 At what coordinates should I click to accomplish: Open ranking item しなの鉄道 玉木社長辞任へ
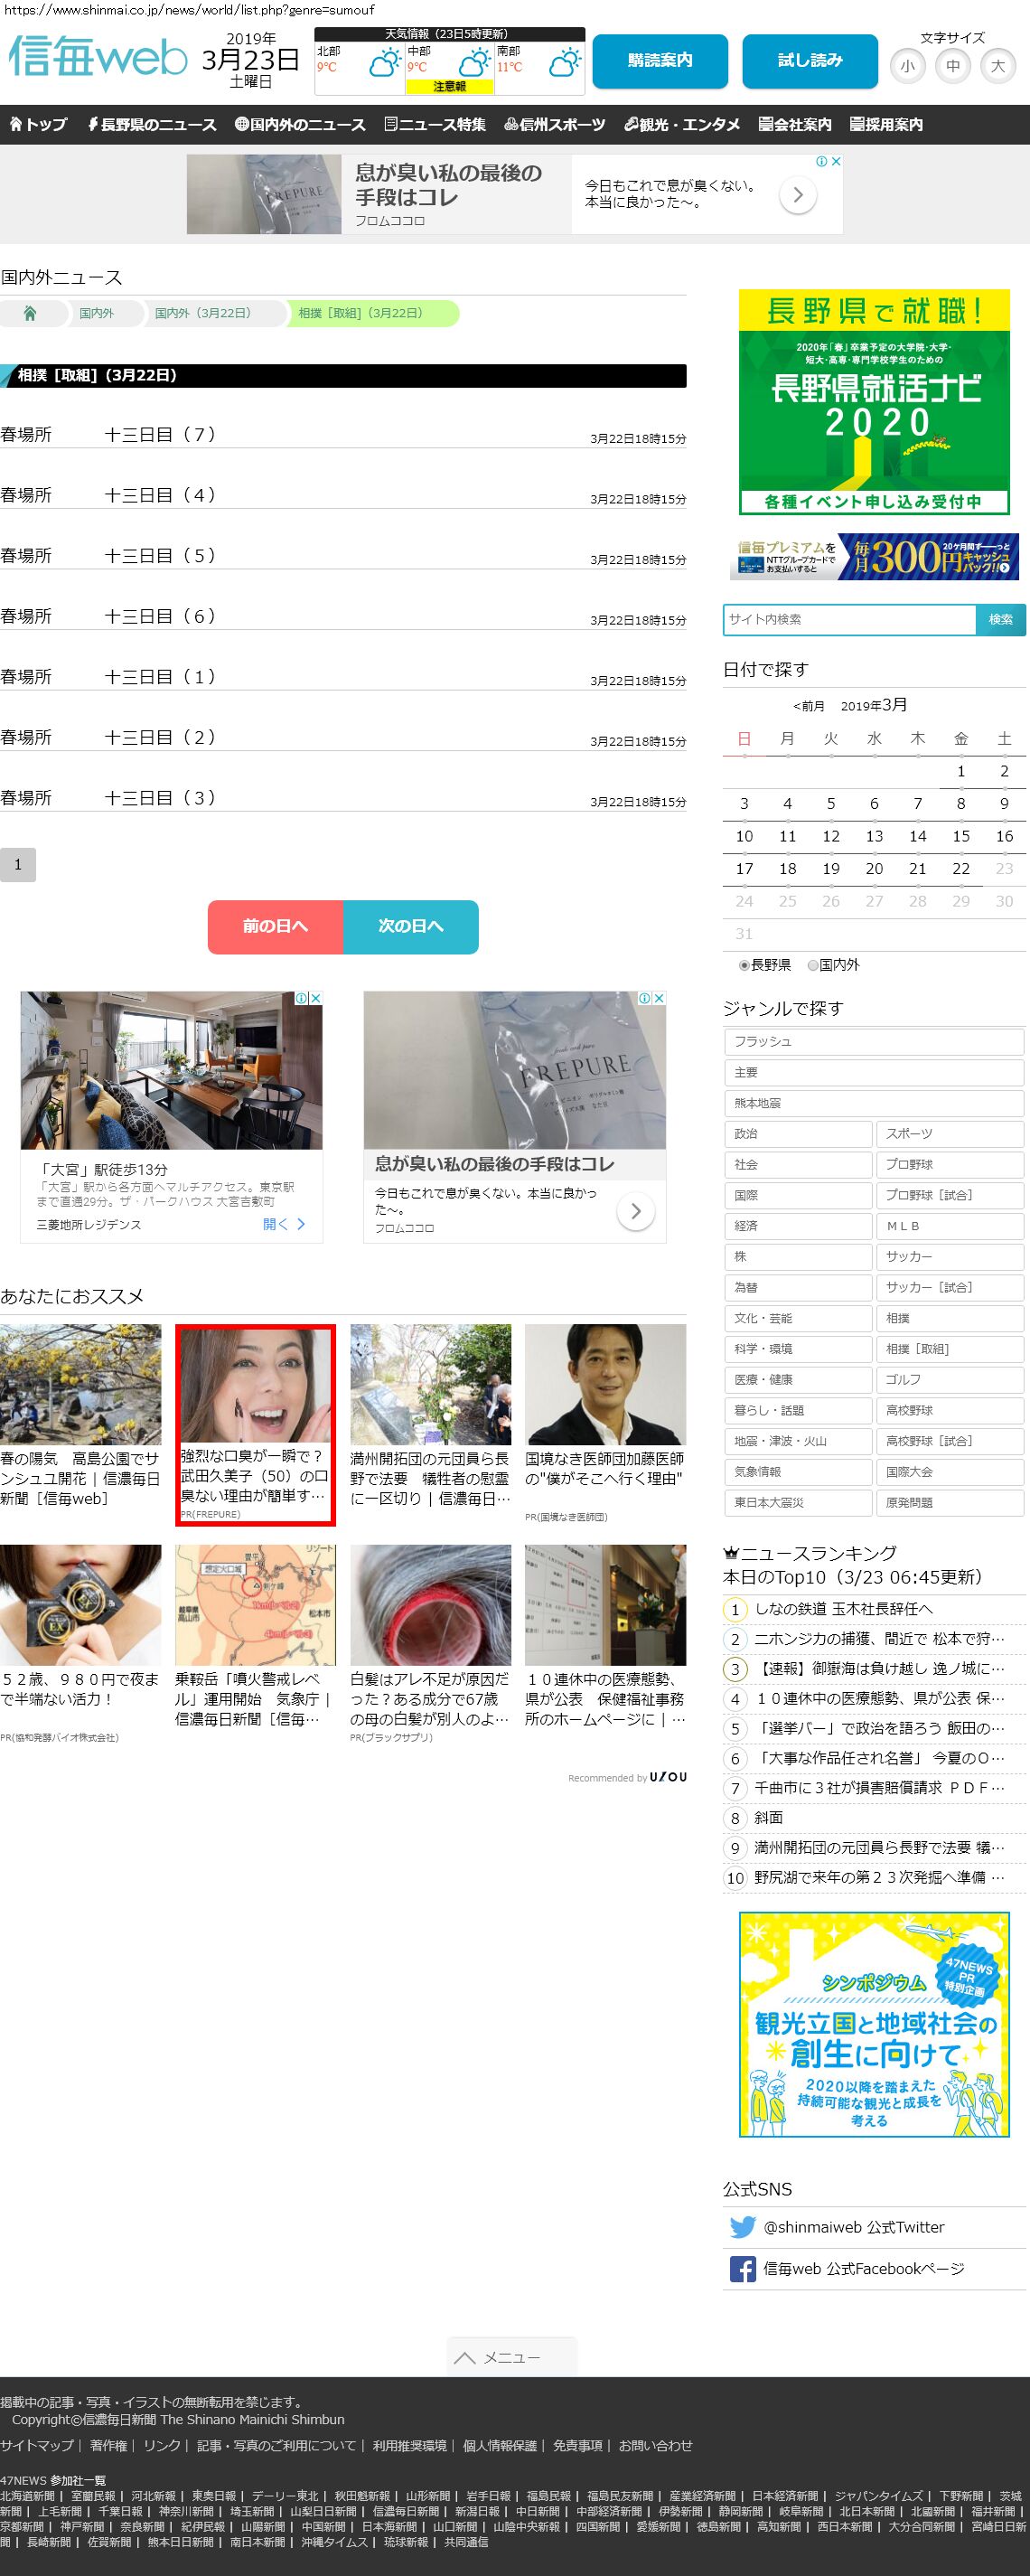(x=843, y=1609)
